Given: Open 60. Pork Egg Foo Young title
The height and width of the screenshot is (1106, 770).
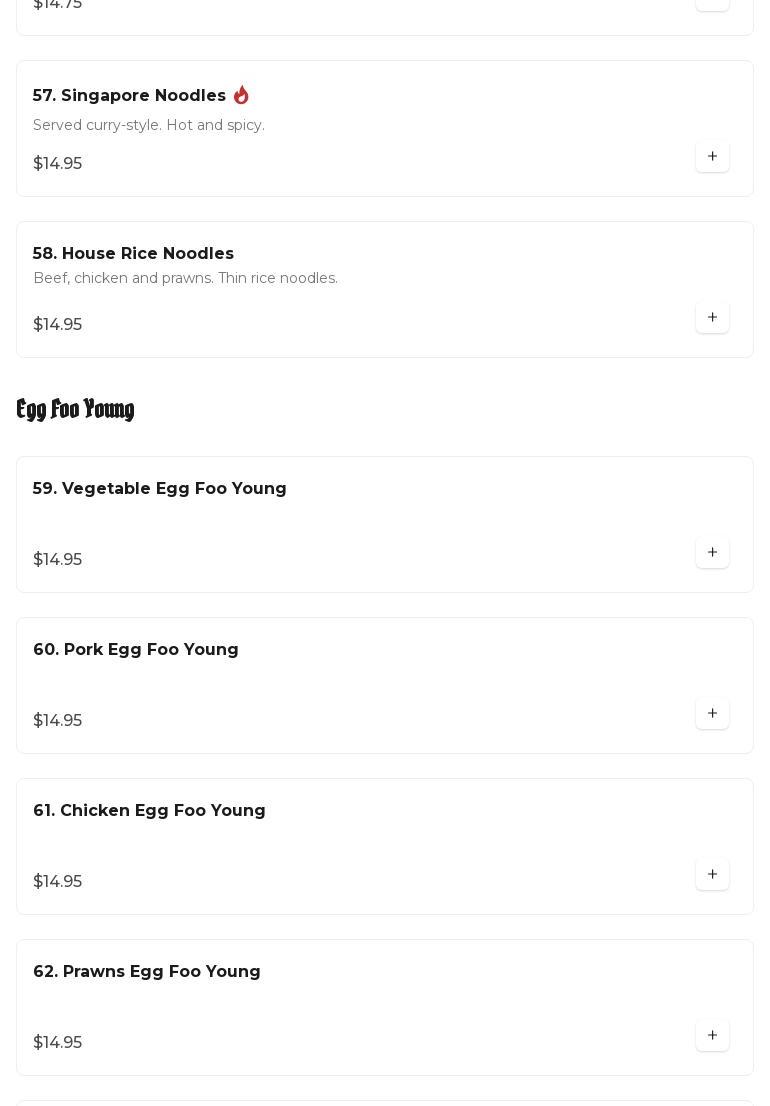Looking at the screenshot, I should coord(136,650).
